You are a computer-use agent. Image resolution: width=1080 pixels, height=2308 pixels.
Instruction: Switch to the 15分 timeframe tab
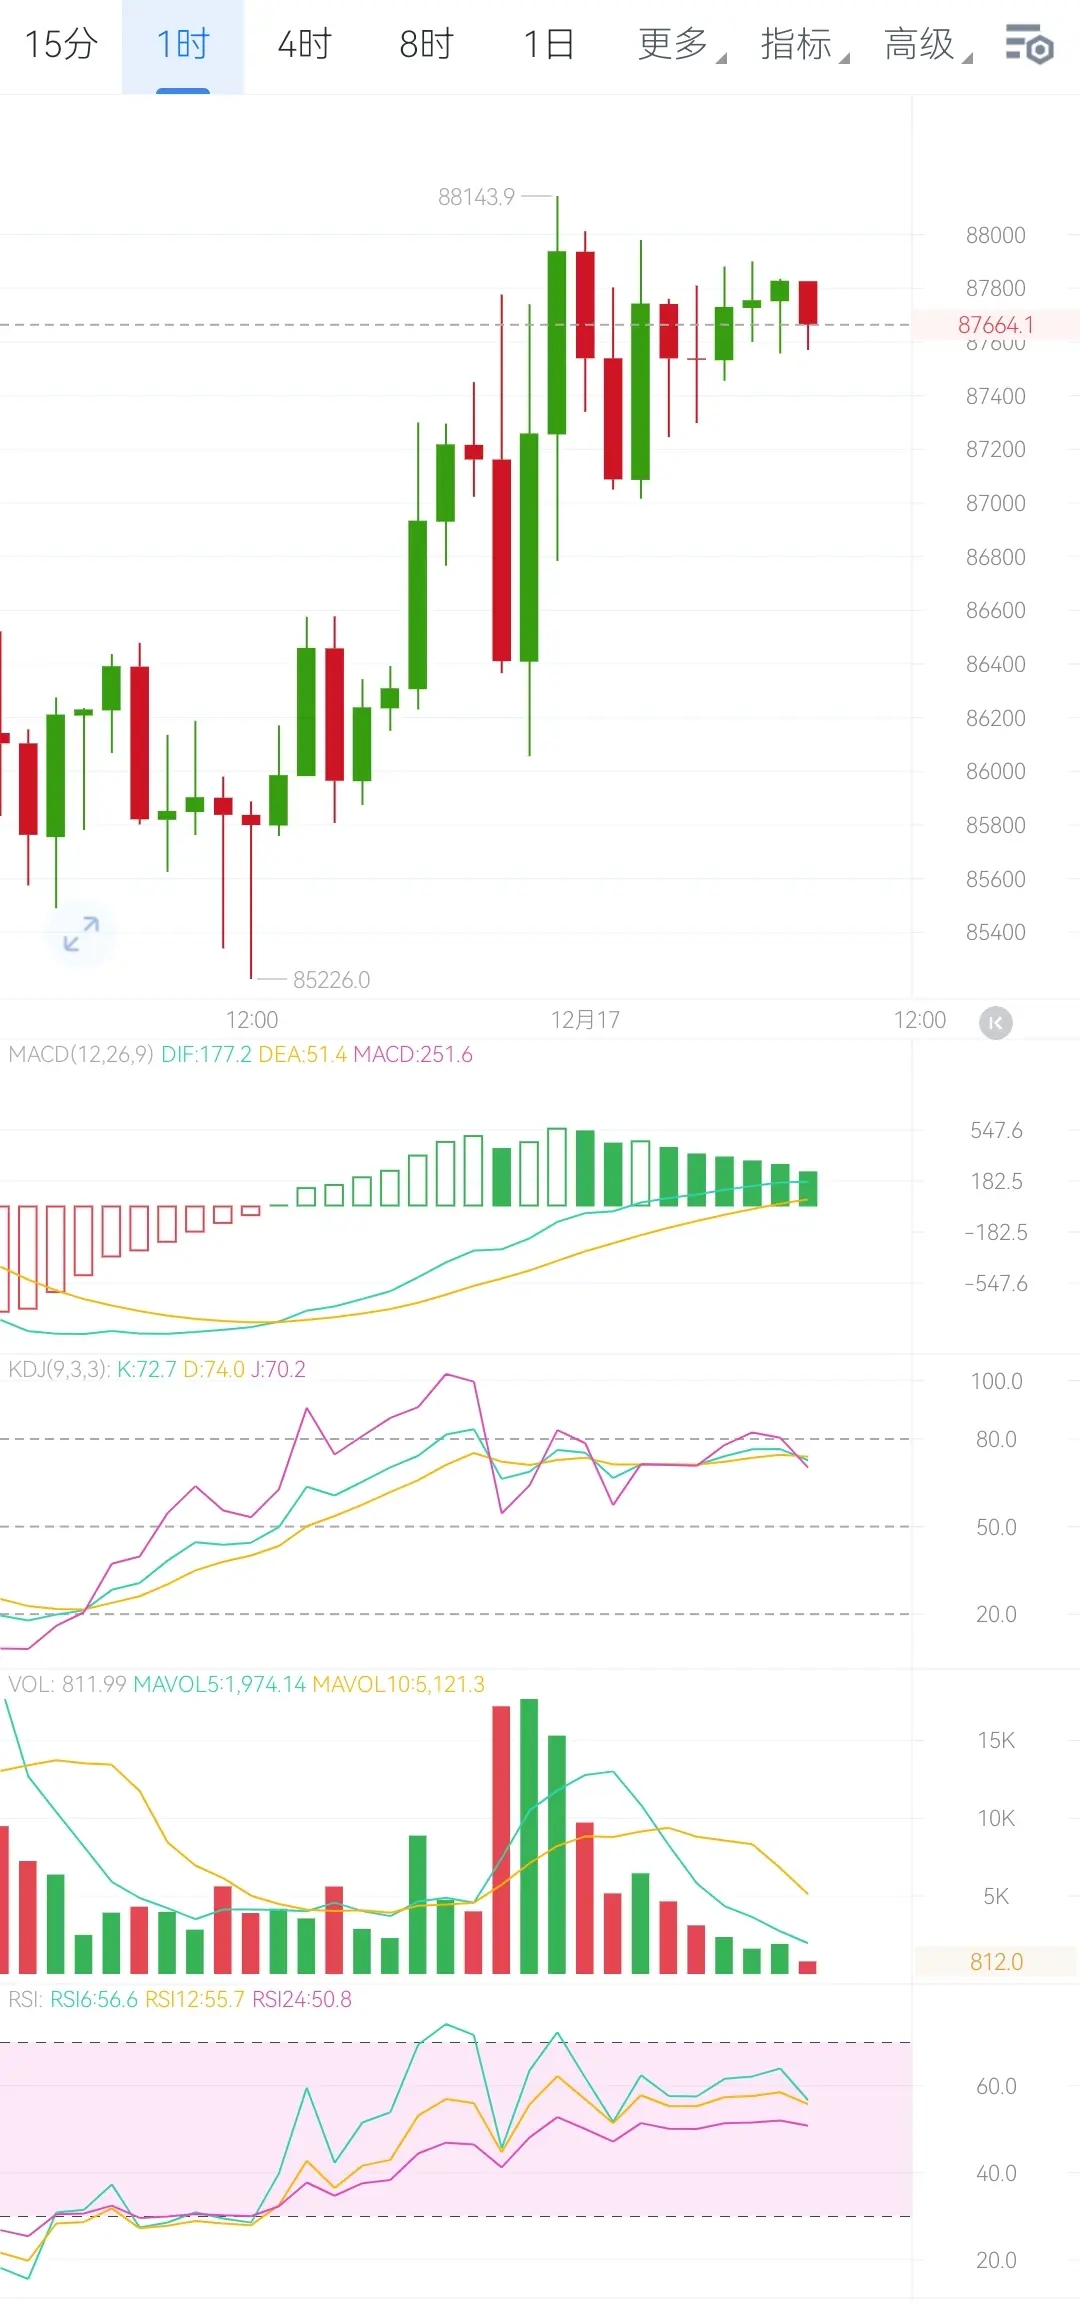[61, 44]
